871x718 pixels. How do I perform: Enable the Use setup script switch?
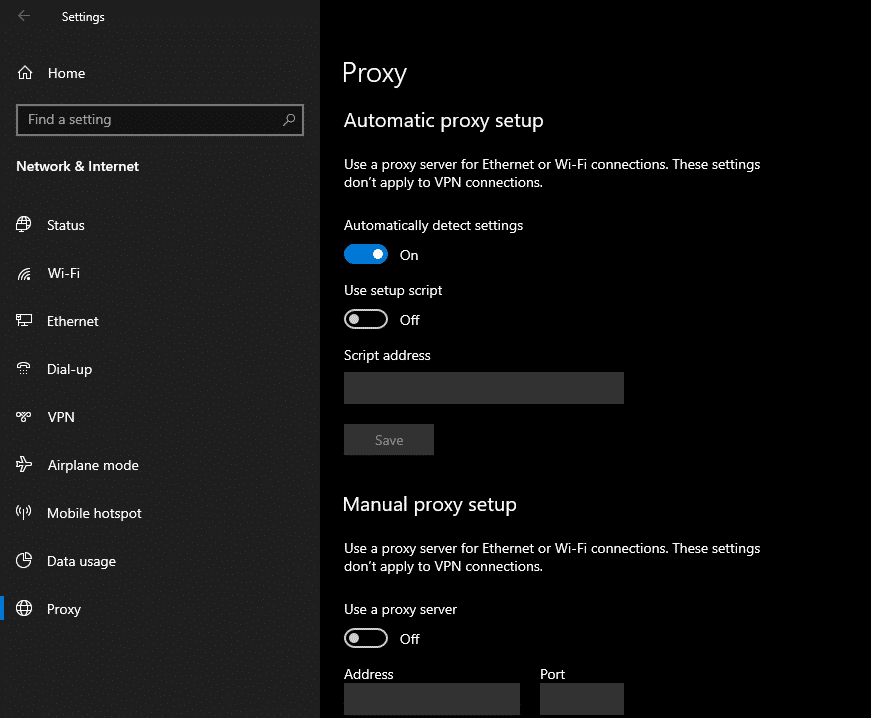[x=366, y=319]
